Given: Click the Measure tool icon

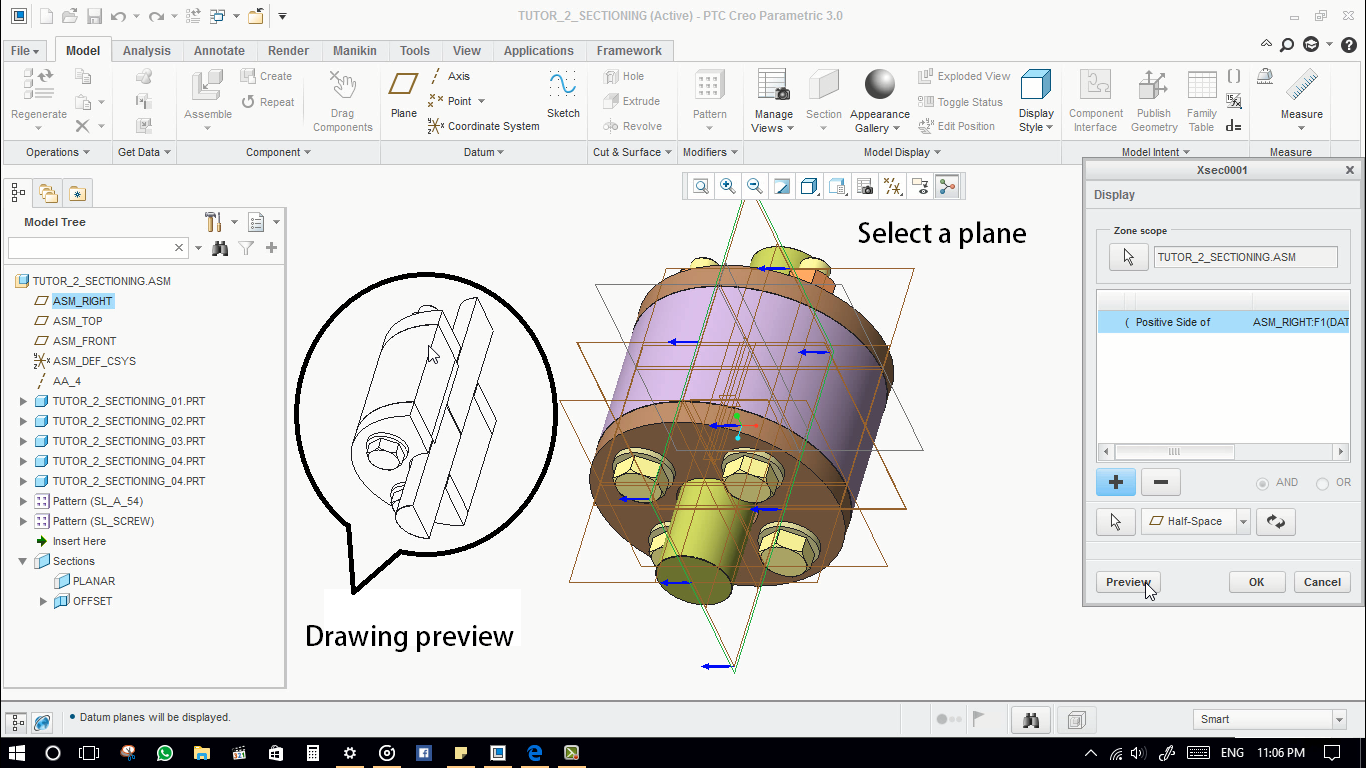Looking at the screenshot, I should point(1301,86).
